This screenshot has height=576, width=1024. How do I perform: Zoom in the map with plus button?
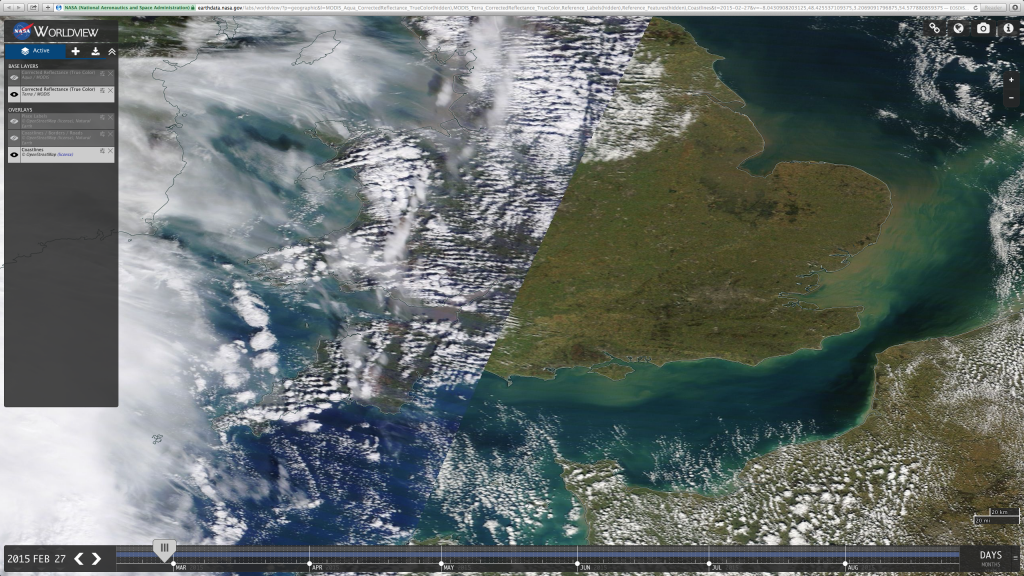[x=1011, y=80]
